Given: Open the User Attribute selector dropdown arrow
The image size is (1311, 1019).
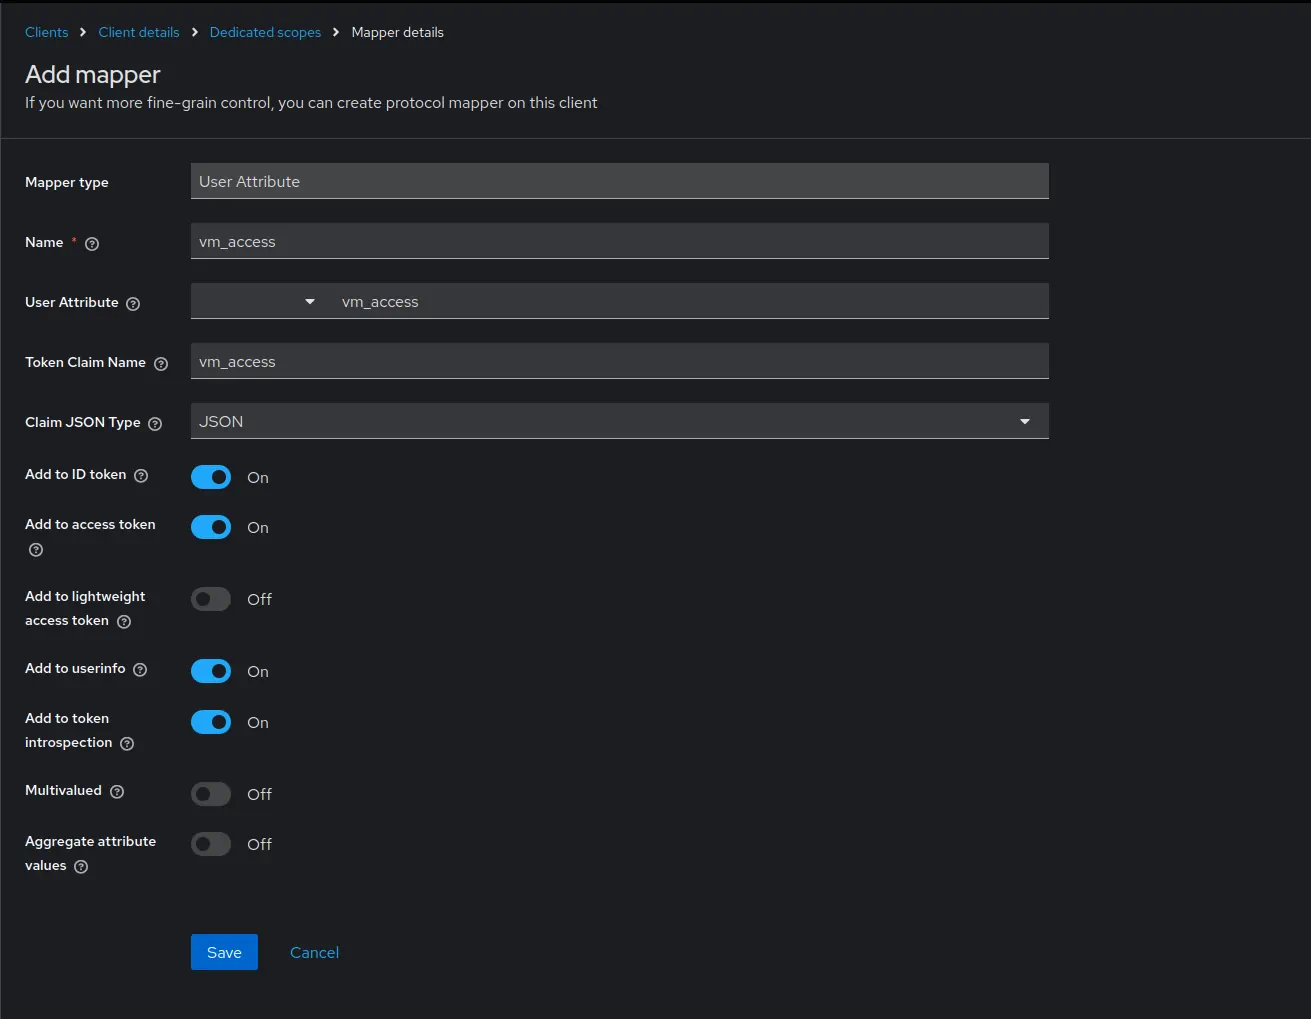Looking at the screenshot, I should 309,301.
